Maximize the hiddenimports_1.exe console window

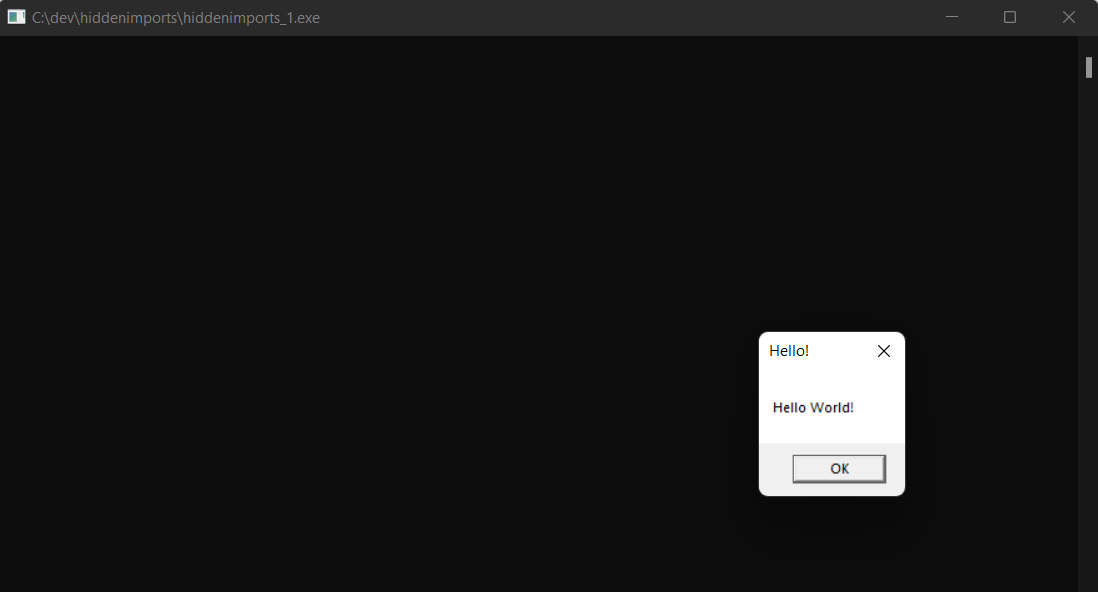click(1010, 17)
